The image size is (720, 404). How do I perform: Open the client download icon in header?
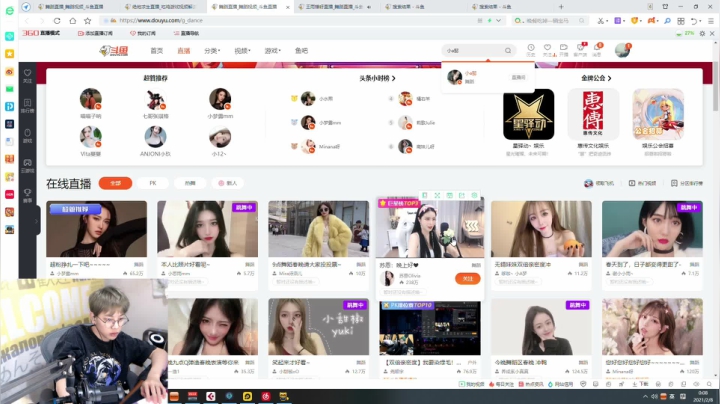point(580,50)
